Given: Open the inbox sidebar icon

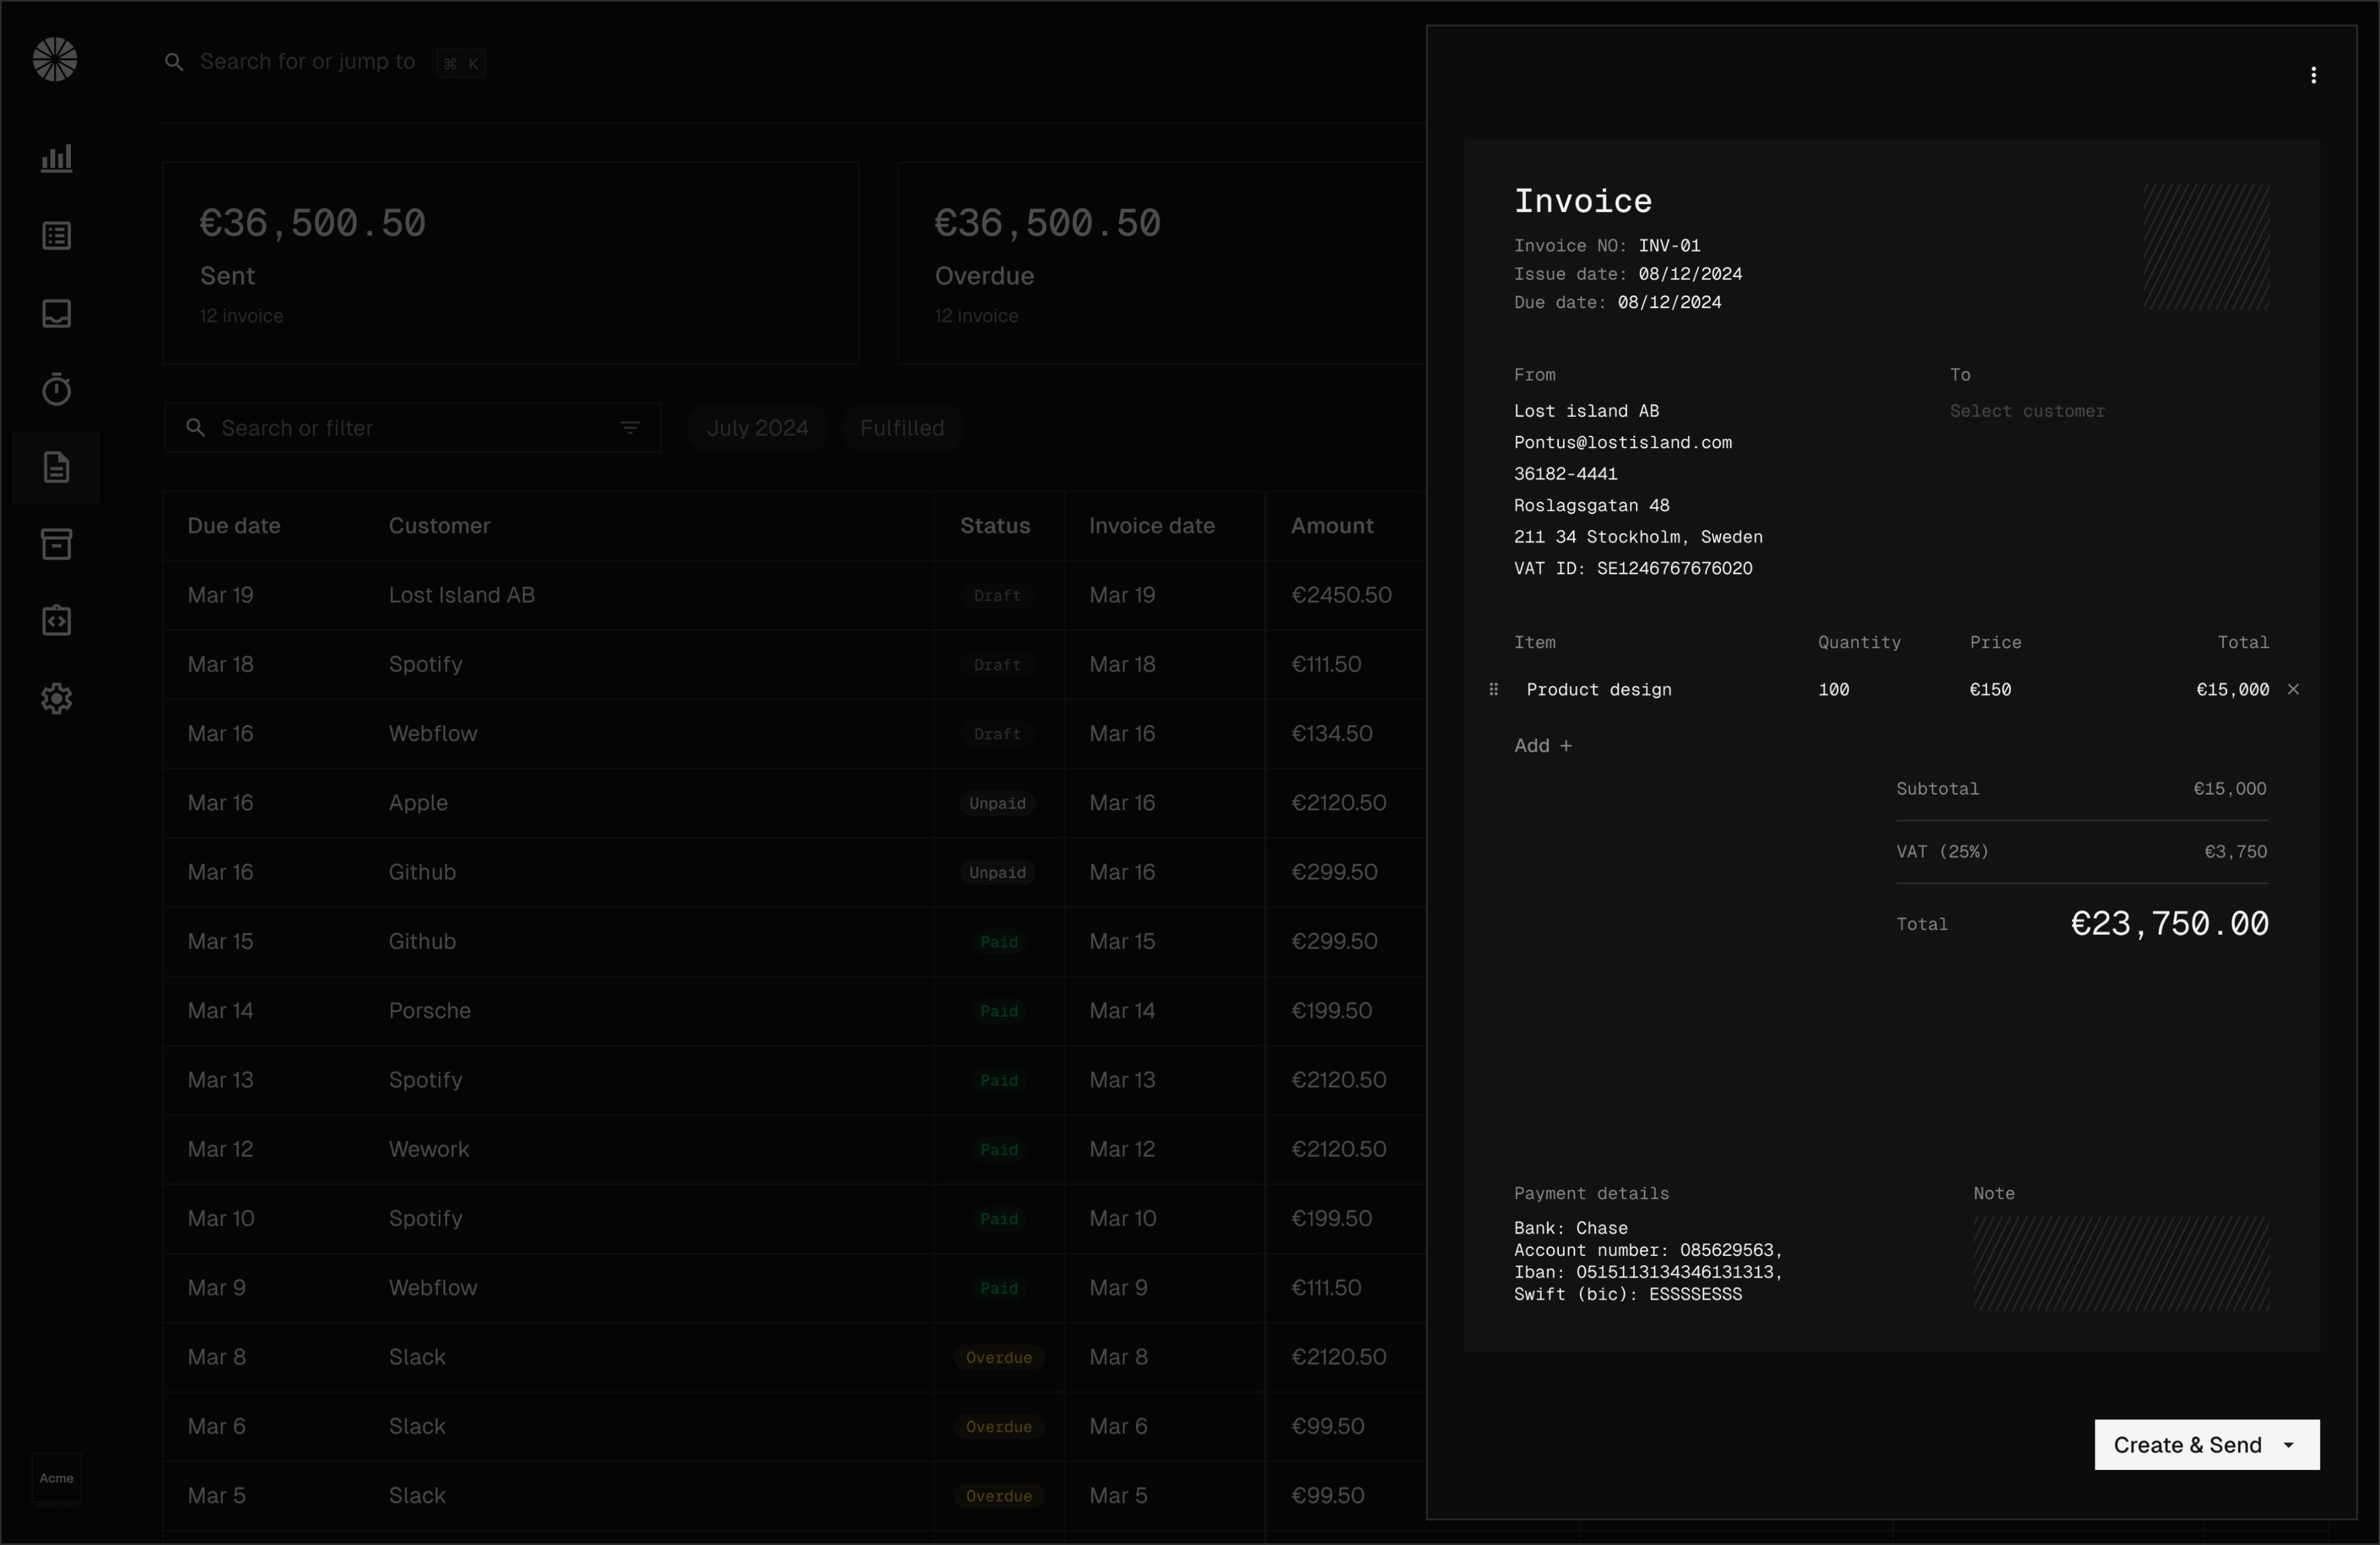Looking at the screenshot, I should click(x=56, y=313).
